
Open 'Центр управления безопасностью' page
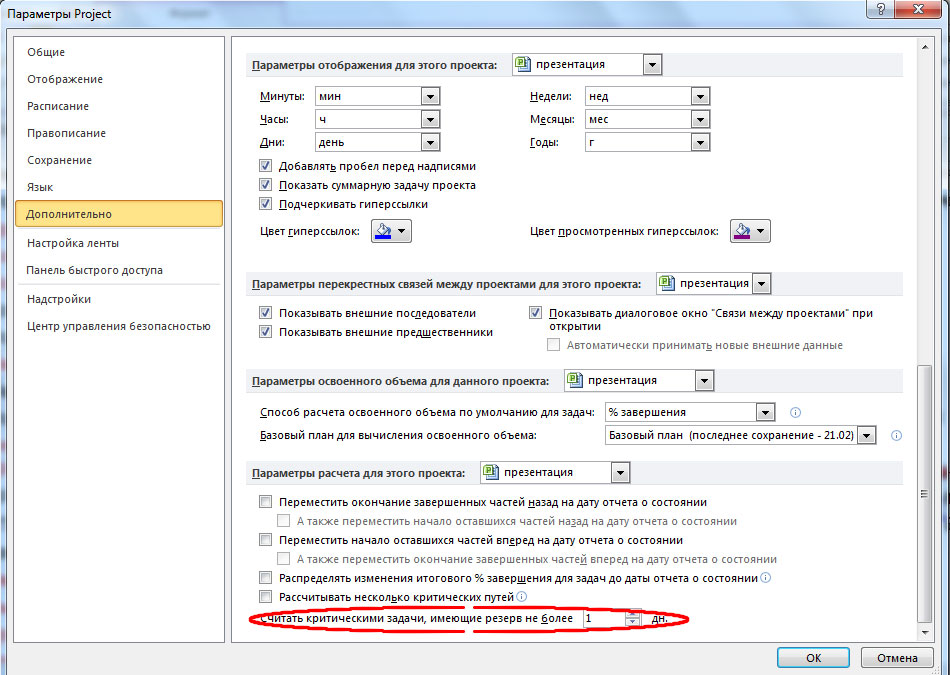coord(119,326)
